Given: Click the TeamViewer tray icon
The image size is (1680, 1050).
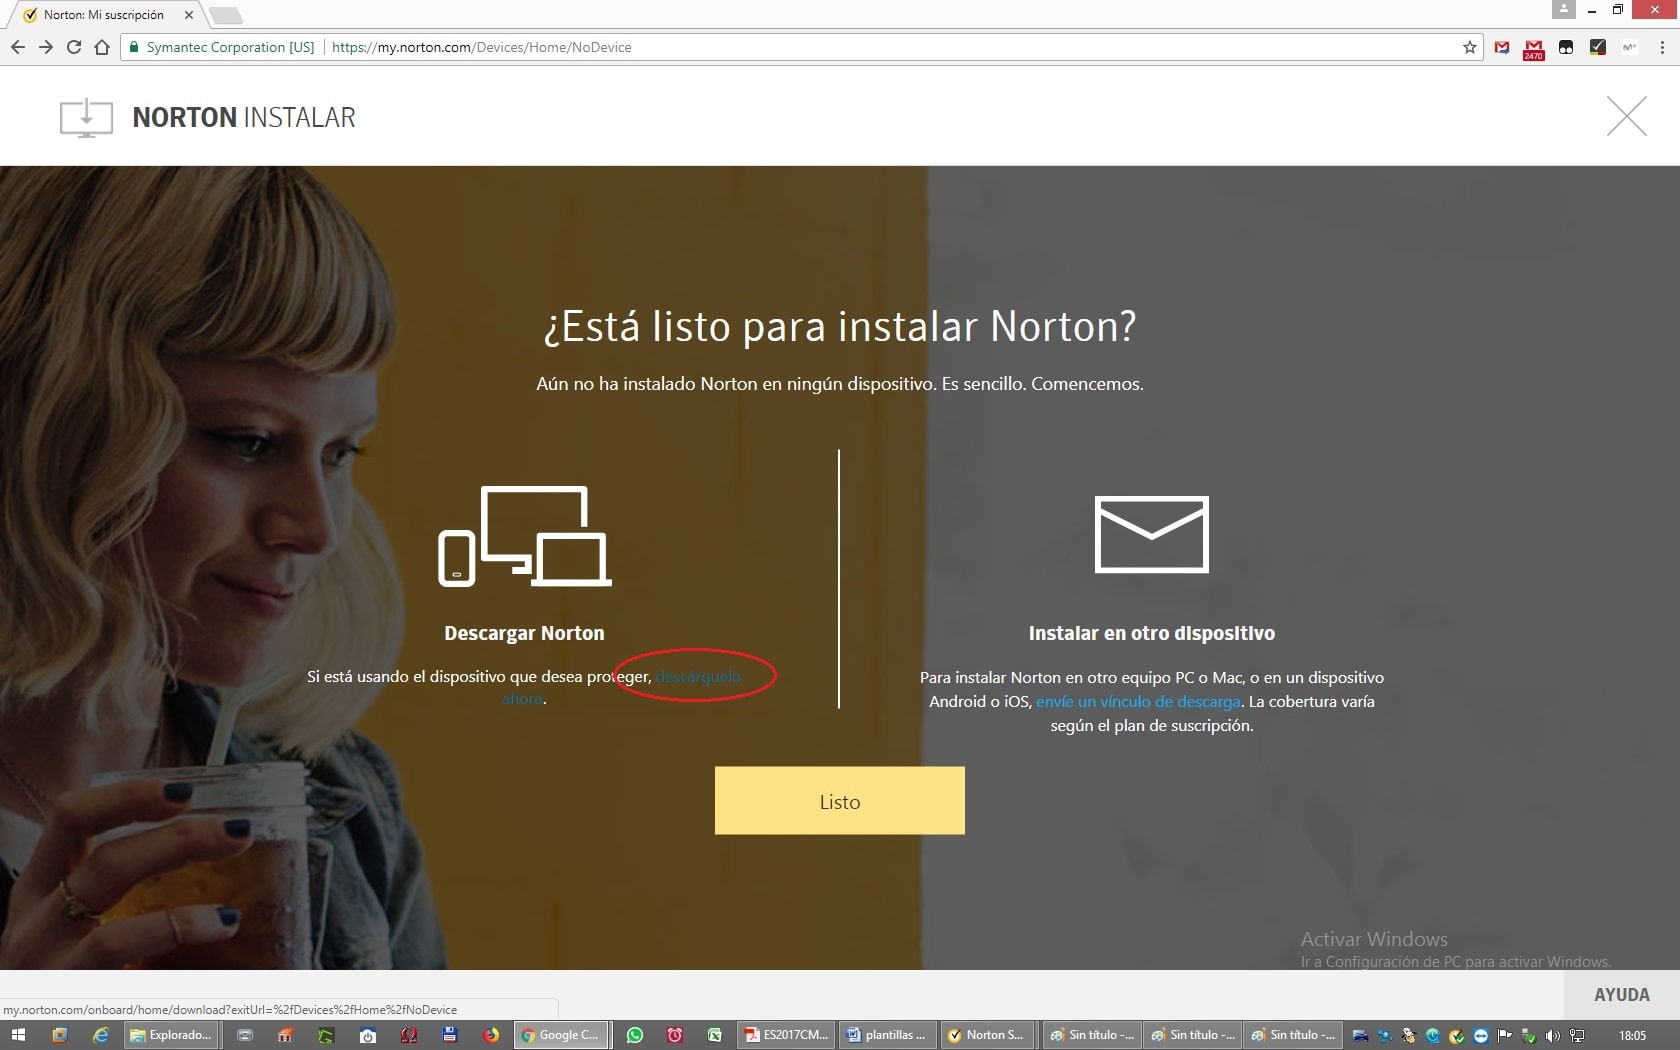Looking at the screenshot, I should pos(1481,1036).
